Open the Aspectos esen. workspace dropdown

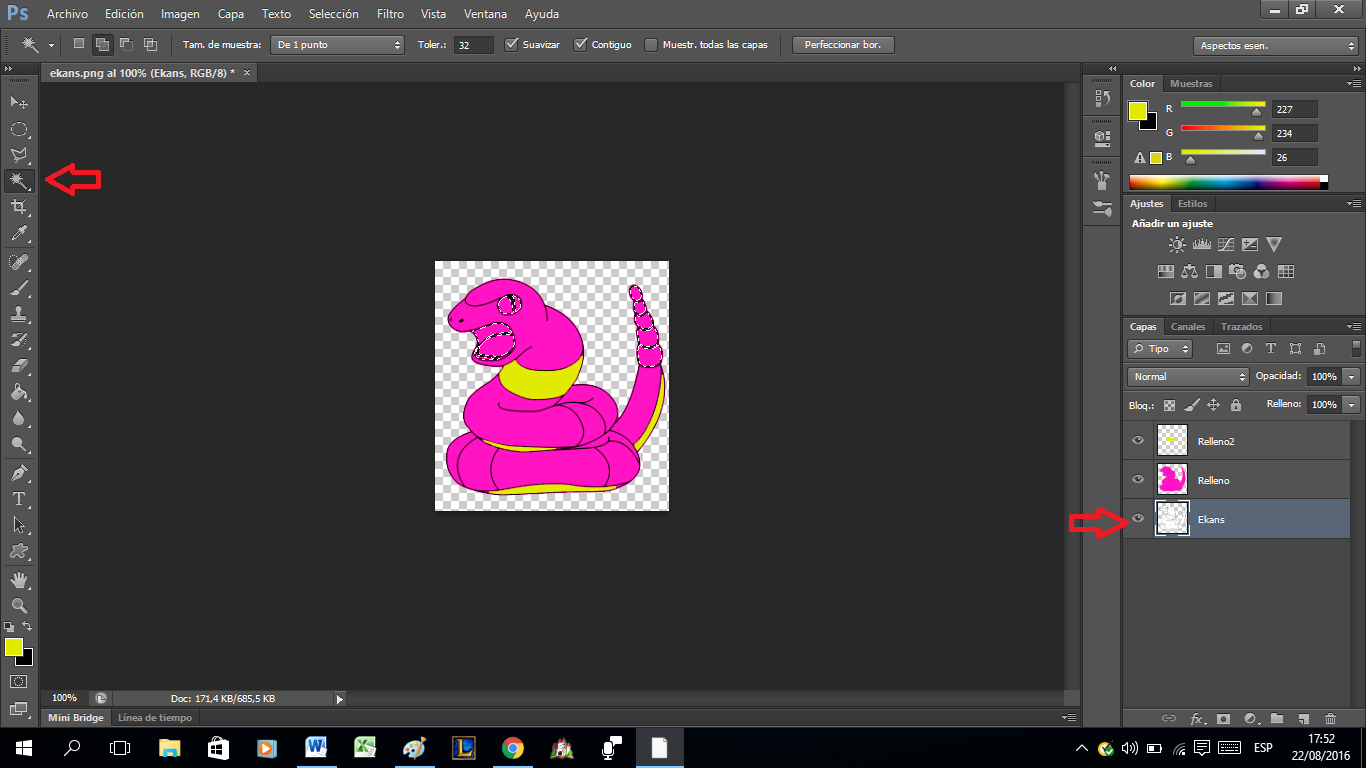tap(1275, 46)
